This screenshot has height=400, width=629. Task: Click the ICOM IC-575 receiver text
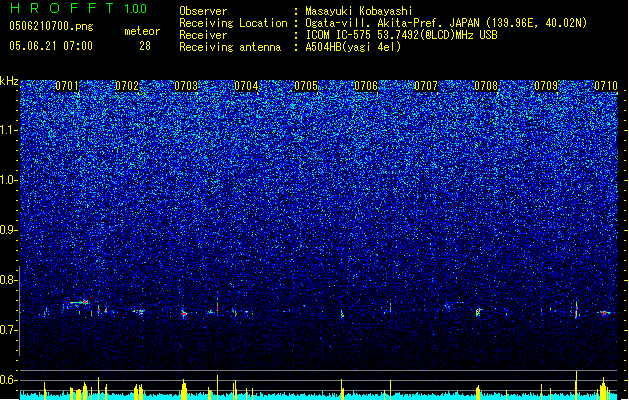tap(401, 35)
